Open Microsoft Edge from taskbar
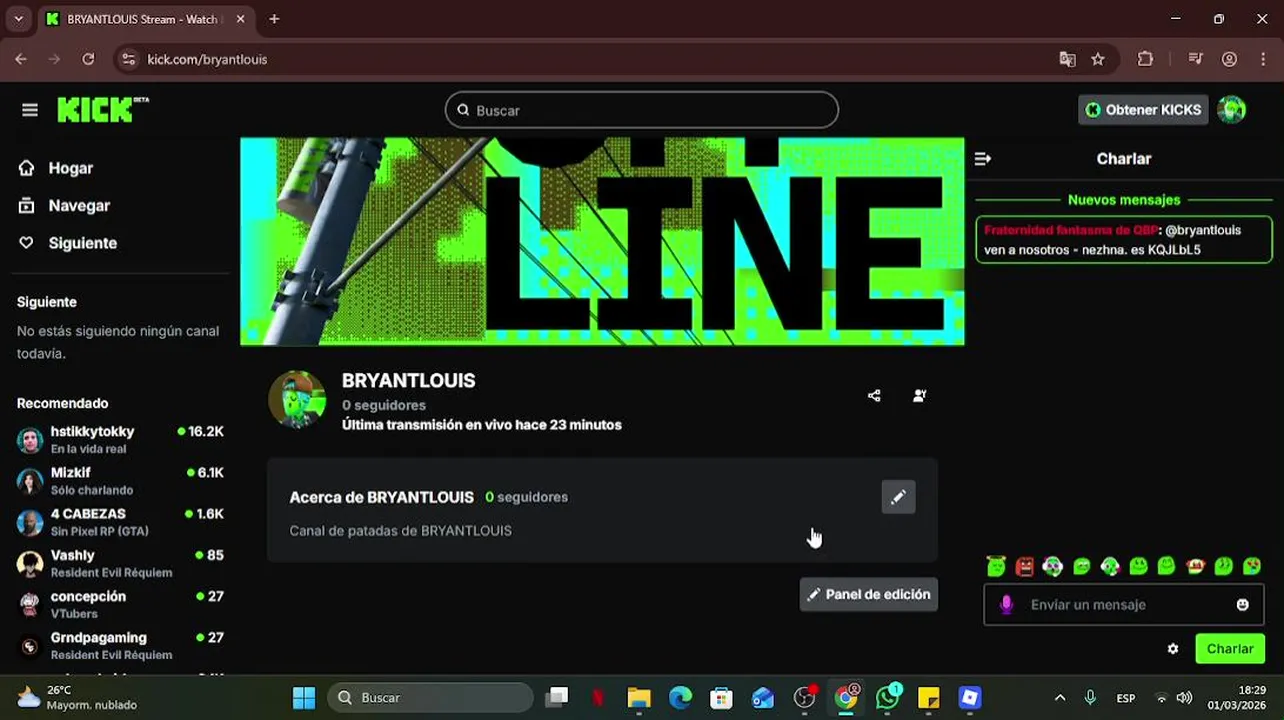This screenshot has height=720, width=1284. [680, 697]
